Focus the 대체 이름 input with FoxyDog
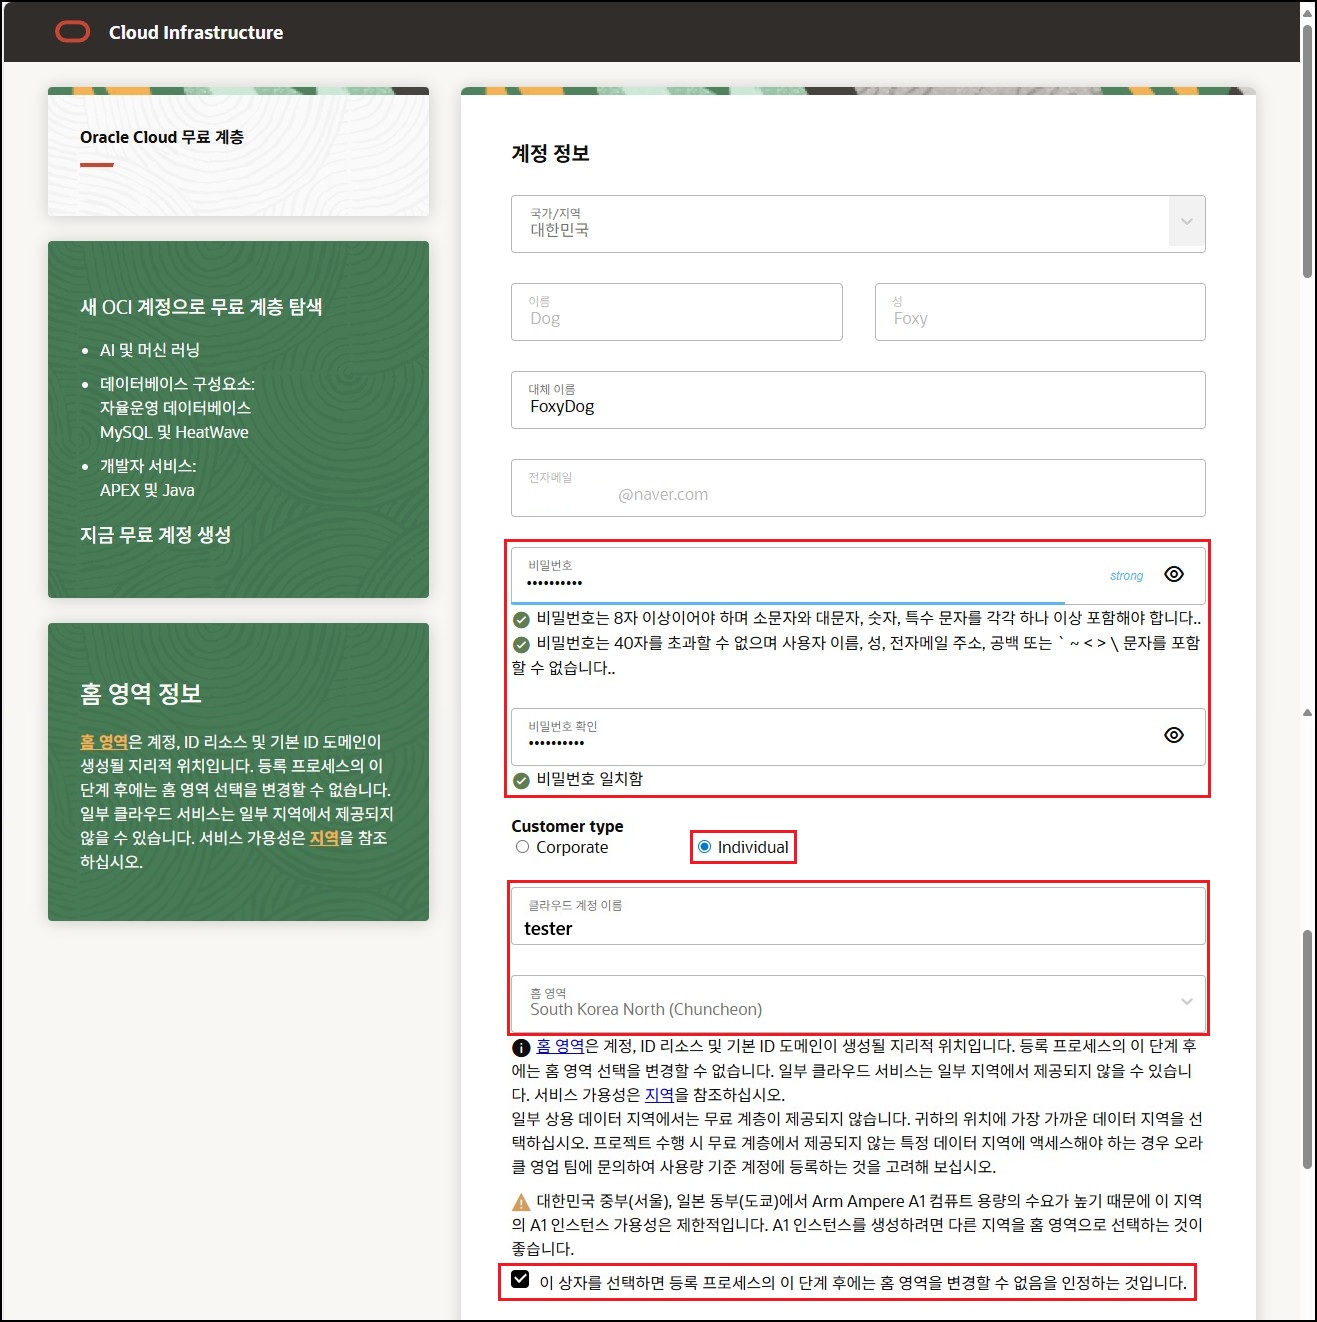Image resolution: width=1317 pixels, height=1322 pixels. [x=858, y=400]
